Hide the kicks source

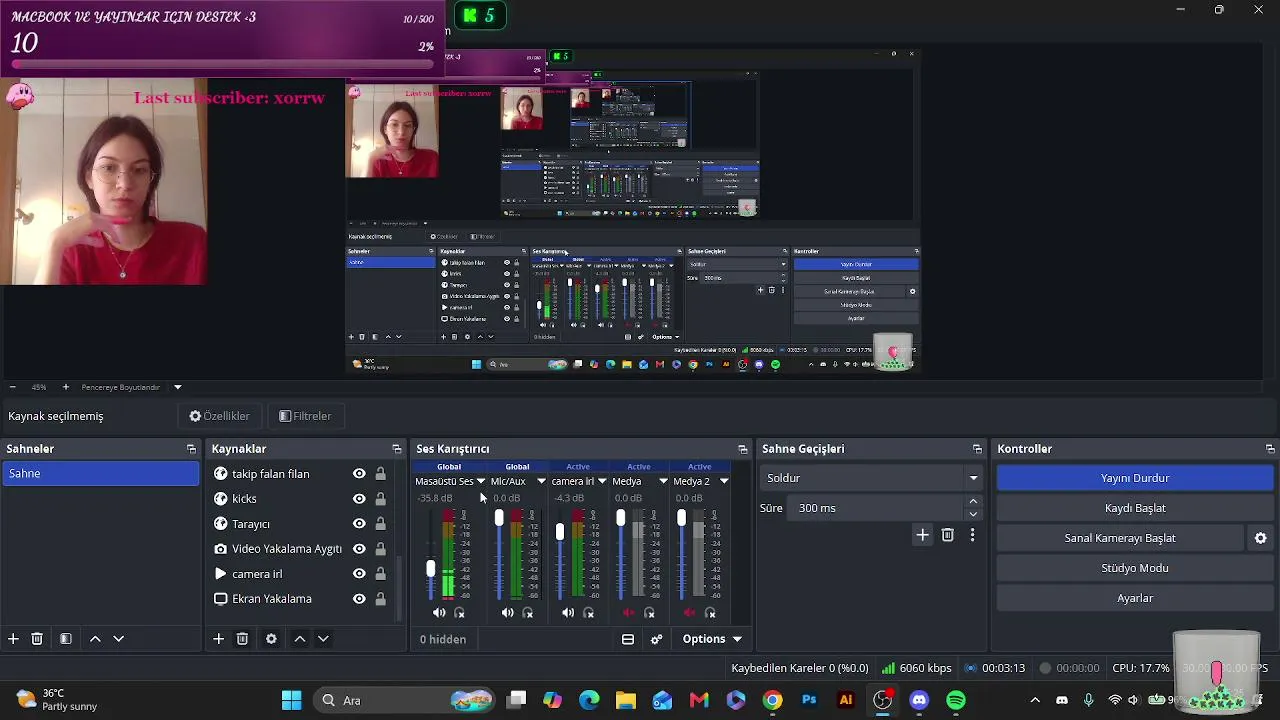point(359,499)
